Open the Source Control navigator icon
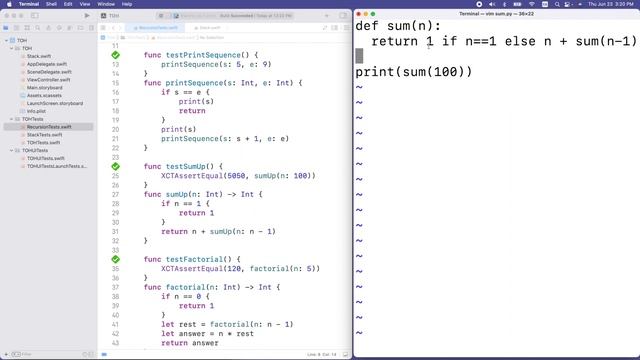The height and width of the screenshot is (360, 640). [16, 28]
